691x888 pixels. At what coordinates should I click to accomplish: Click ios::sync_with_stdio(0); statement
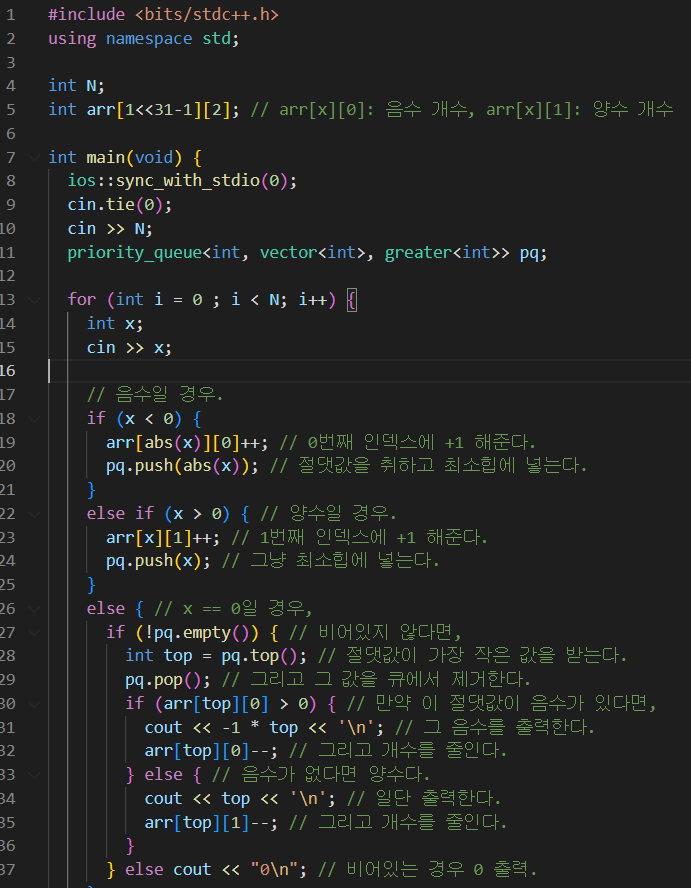click(182, 181)
